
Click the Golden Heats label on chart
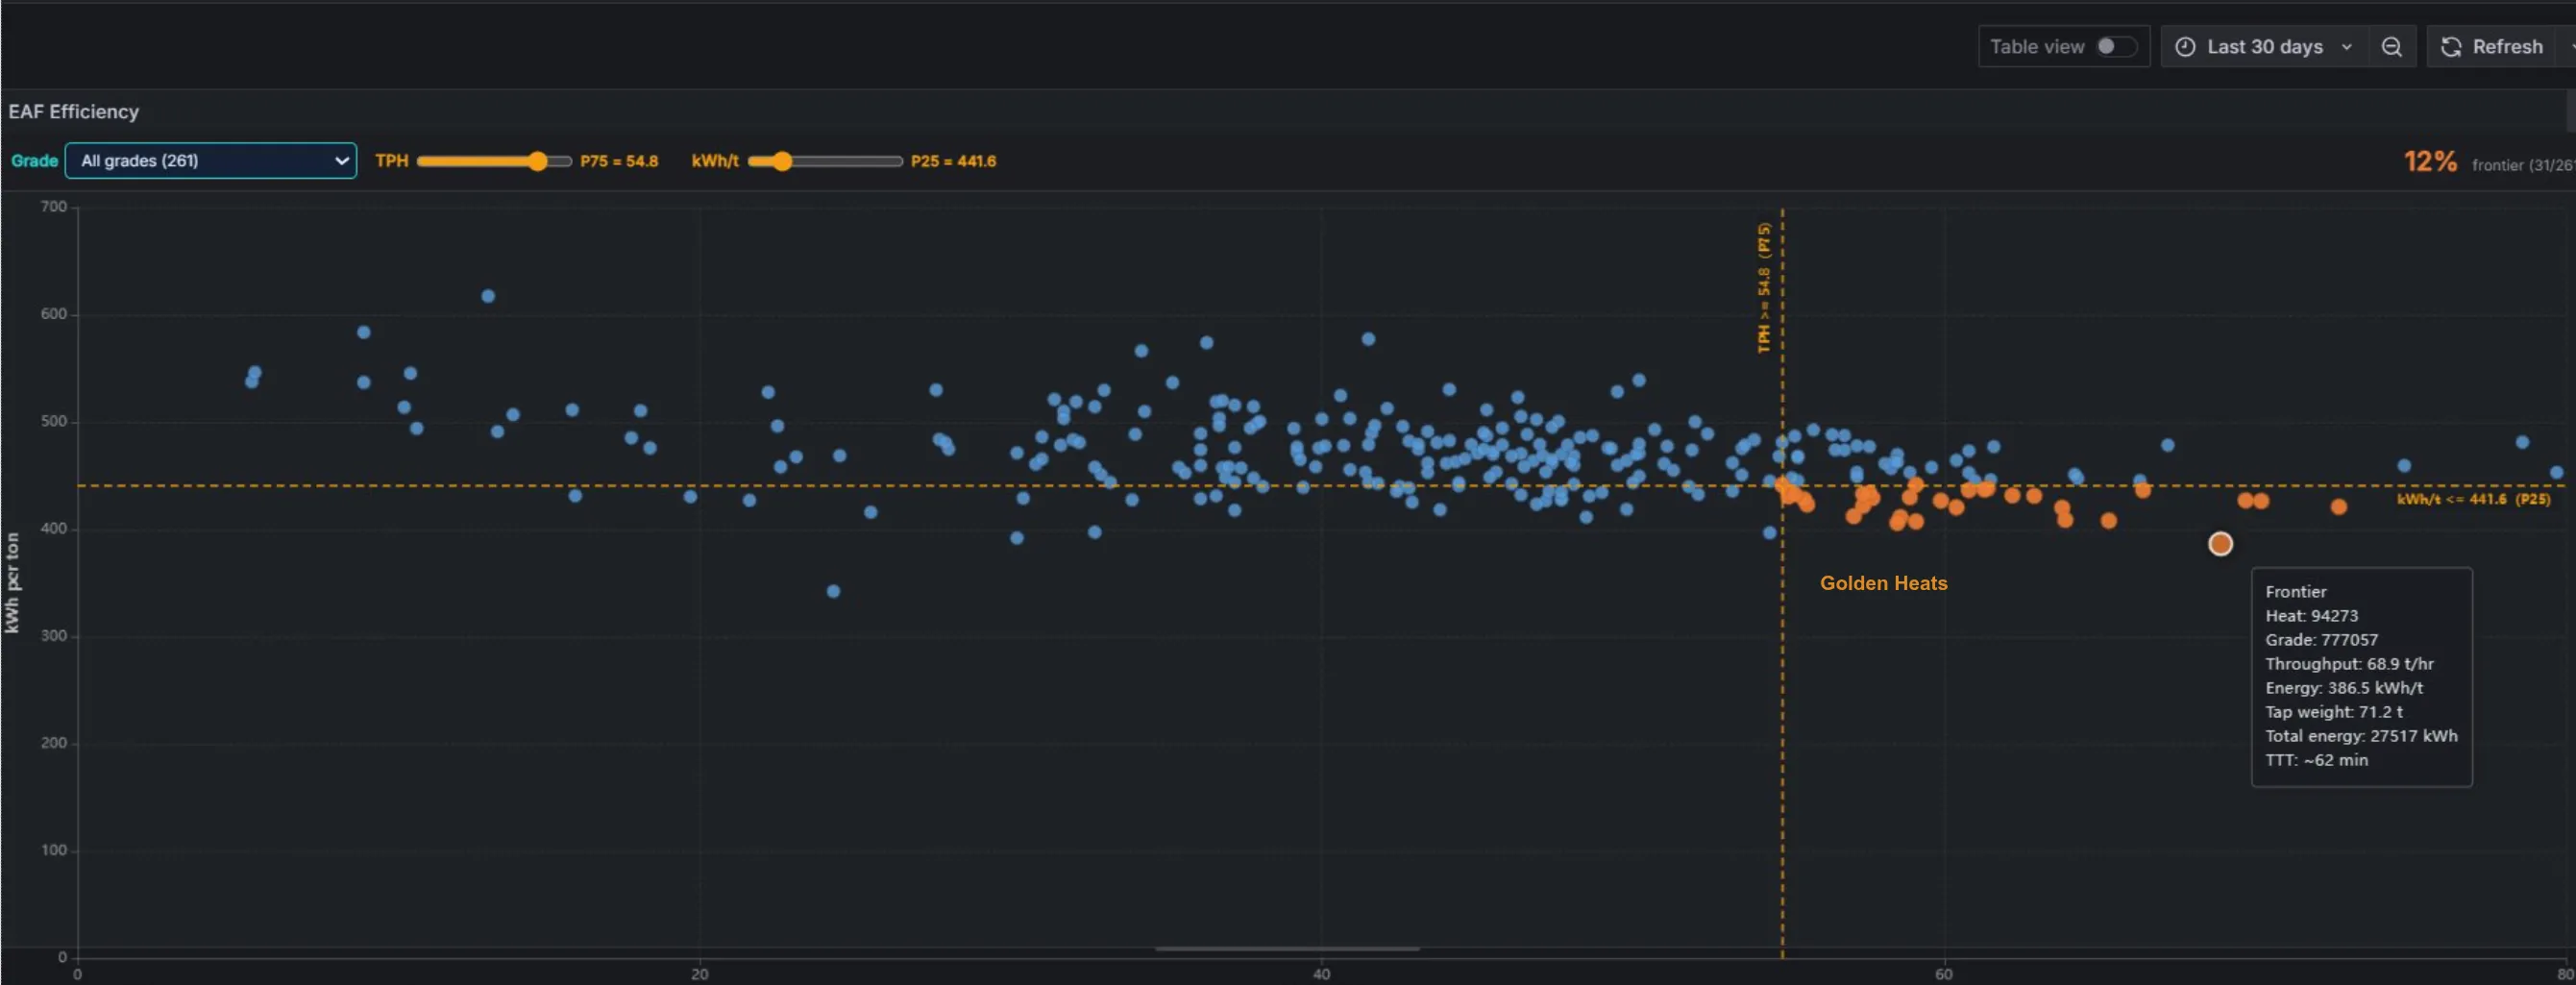point(1883,583)
